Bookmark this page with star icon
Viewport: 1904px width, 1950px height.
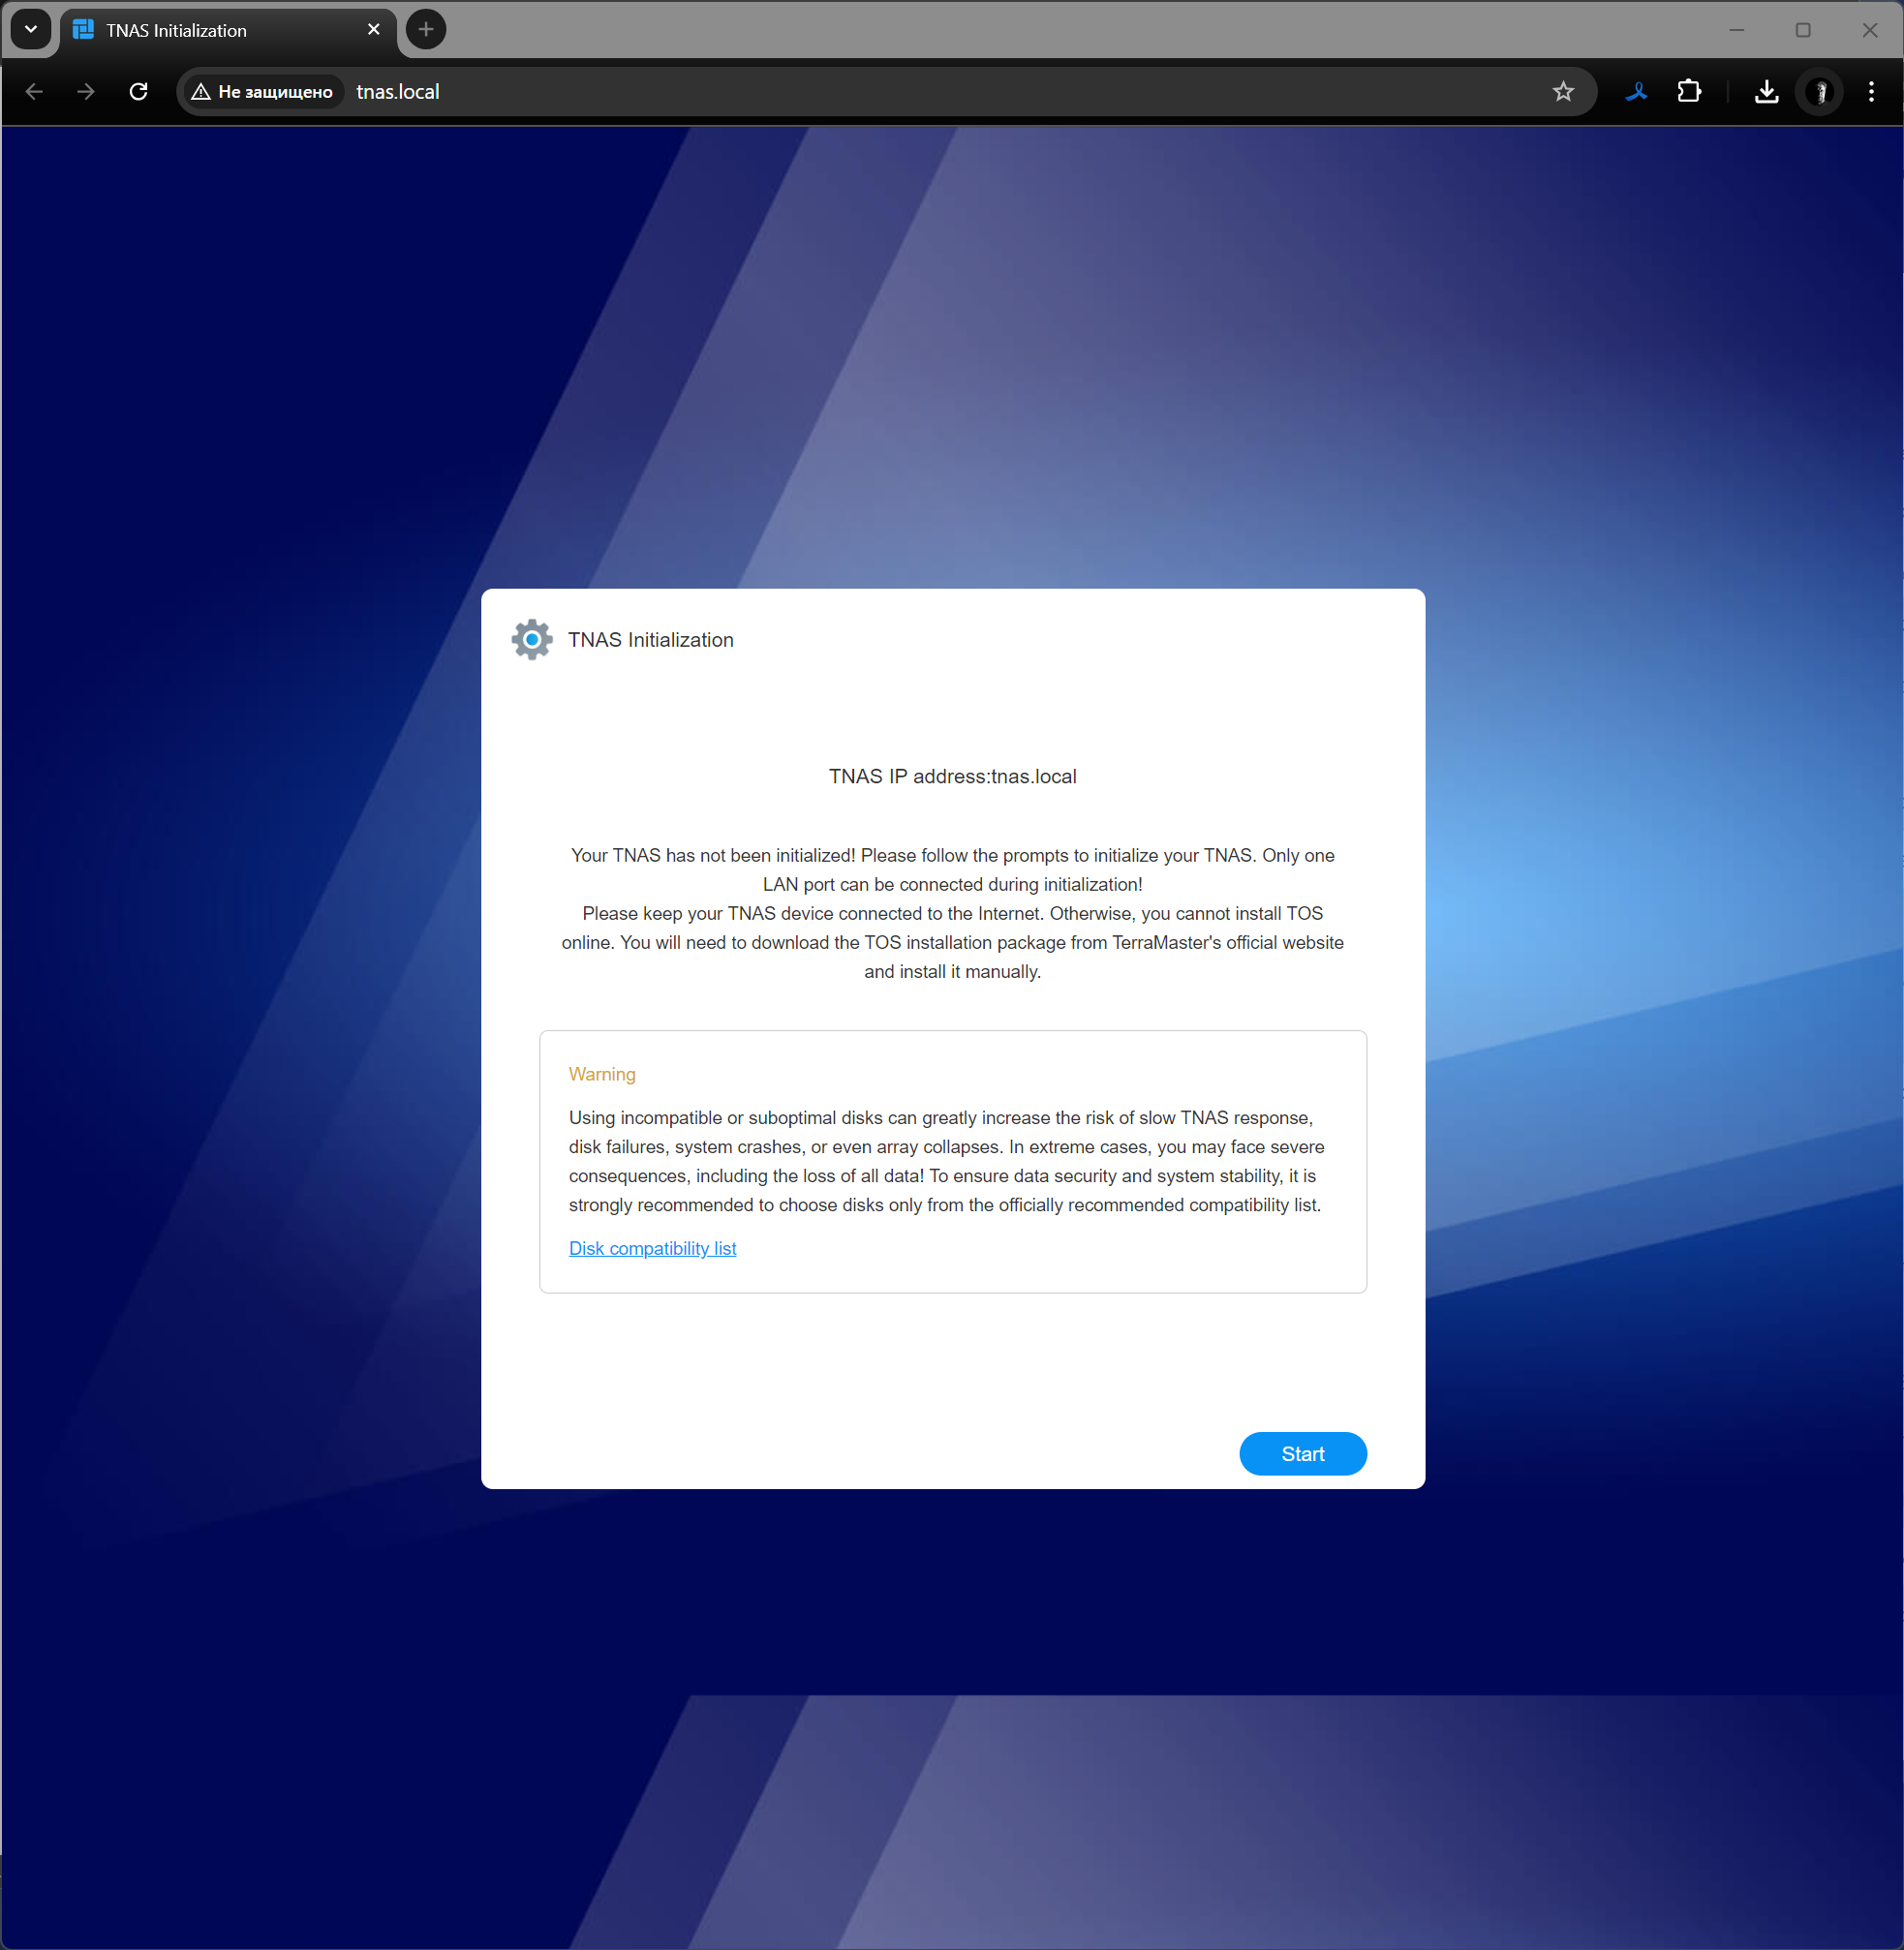click(1562, 92)
